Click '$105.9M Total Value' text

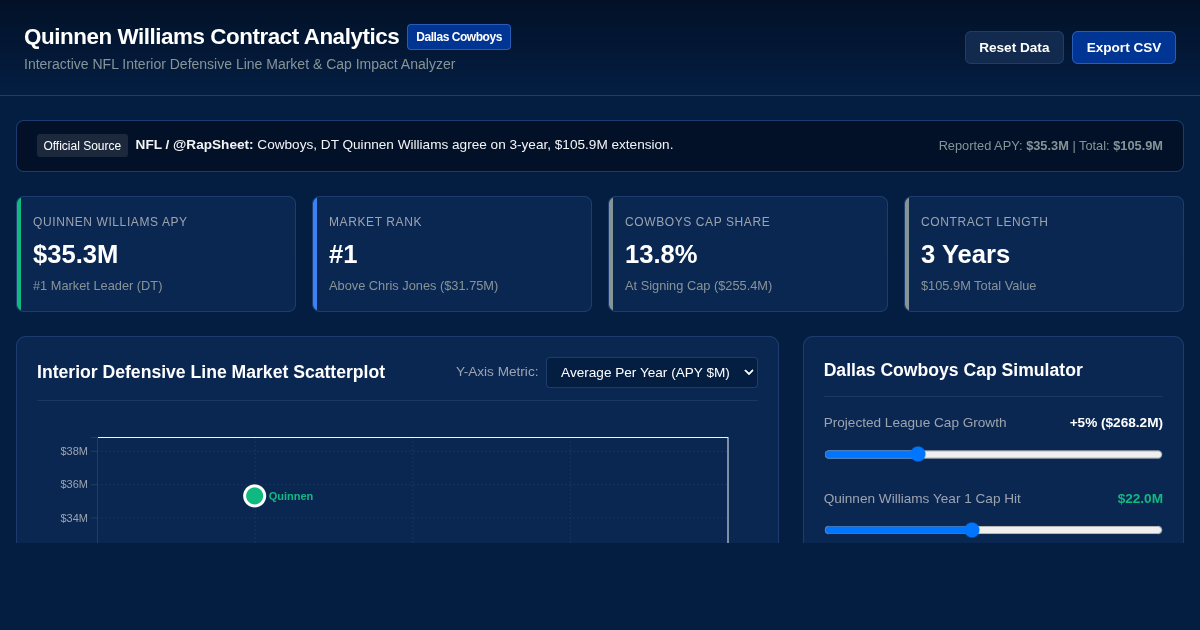pyautogui.click(x=978, y=286)
